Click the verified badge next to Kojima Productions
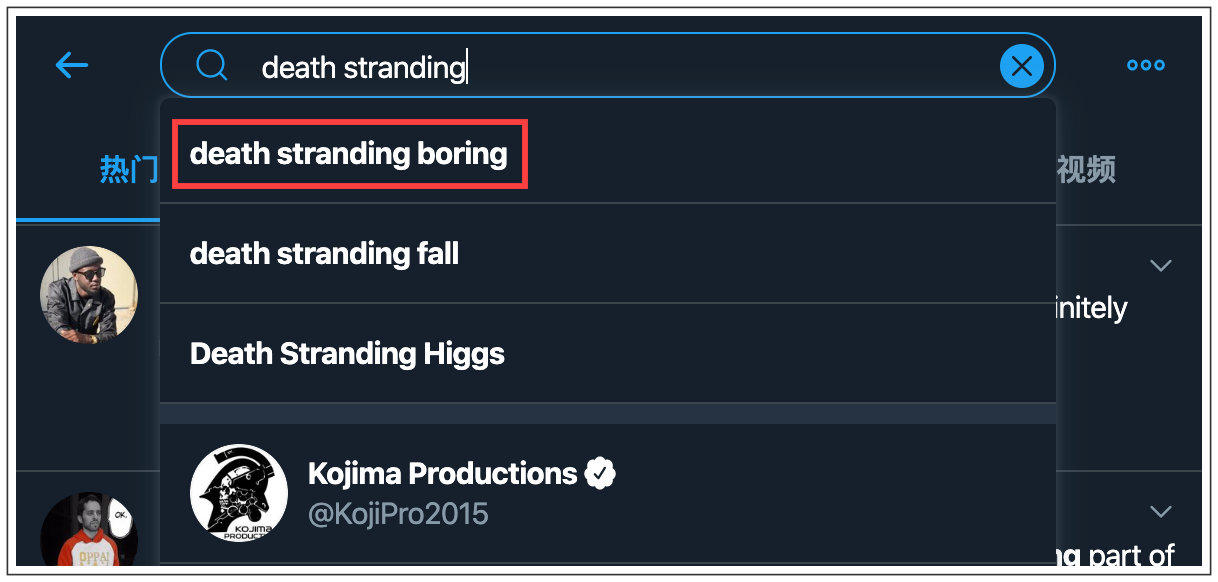Image resolution: width=1218 pixels, height=582 pixels. 600,473
